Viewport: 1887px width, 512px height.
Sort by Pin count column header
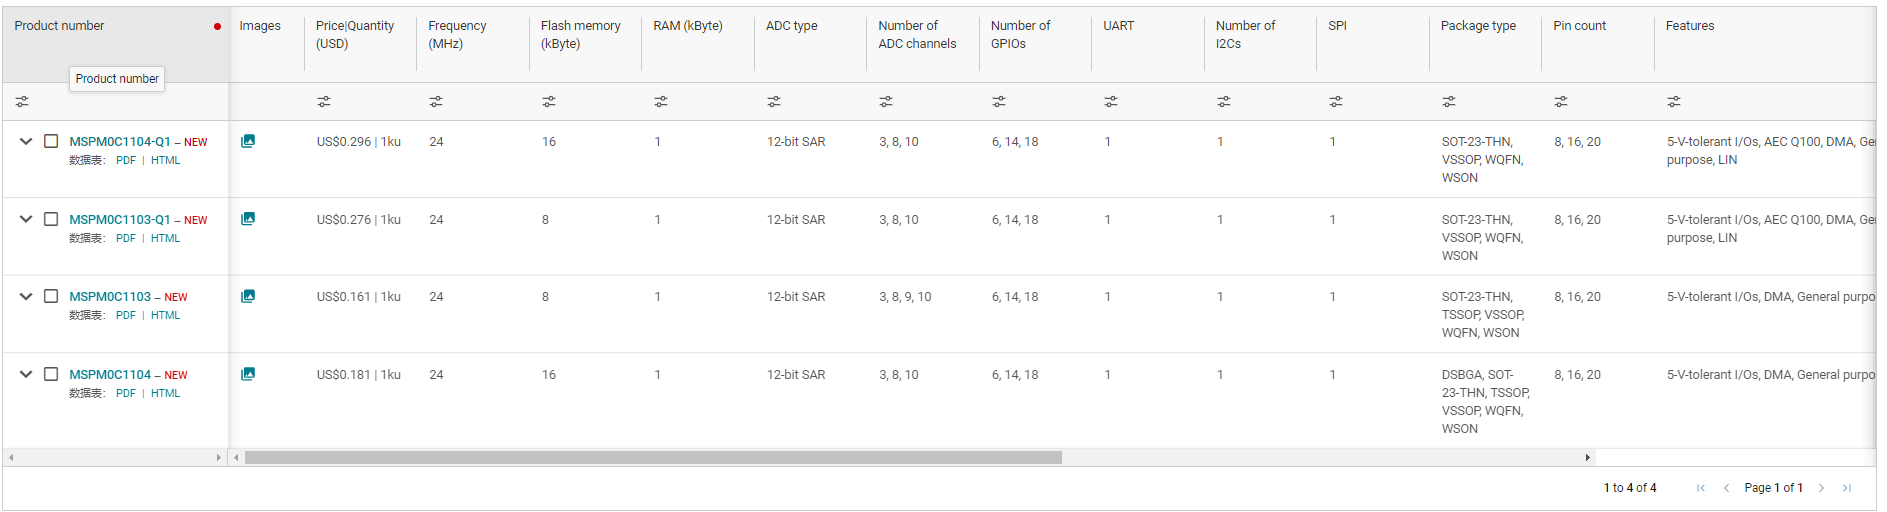coord(1579,26)
